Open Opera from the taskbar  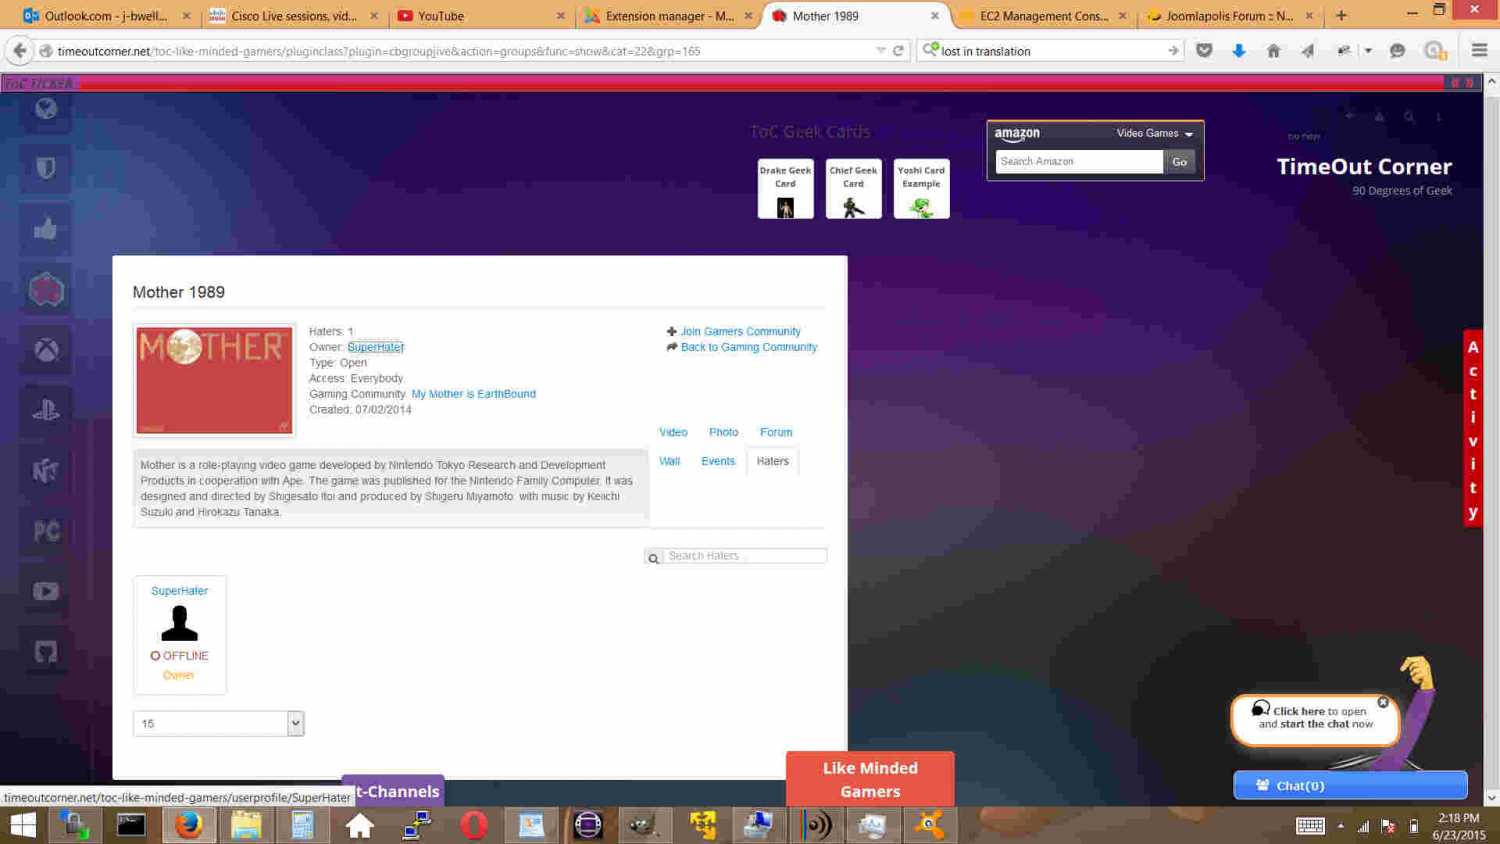(x=473, y=825)
